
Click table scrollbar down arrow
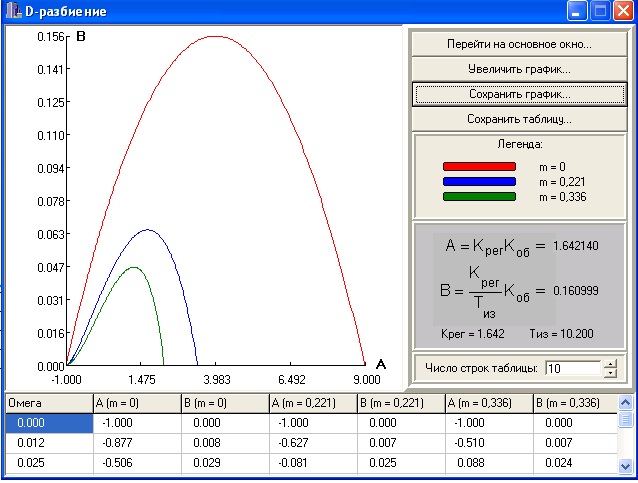point(625,466)
